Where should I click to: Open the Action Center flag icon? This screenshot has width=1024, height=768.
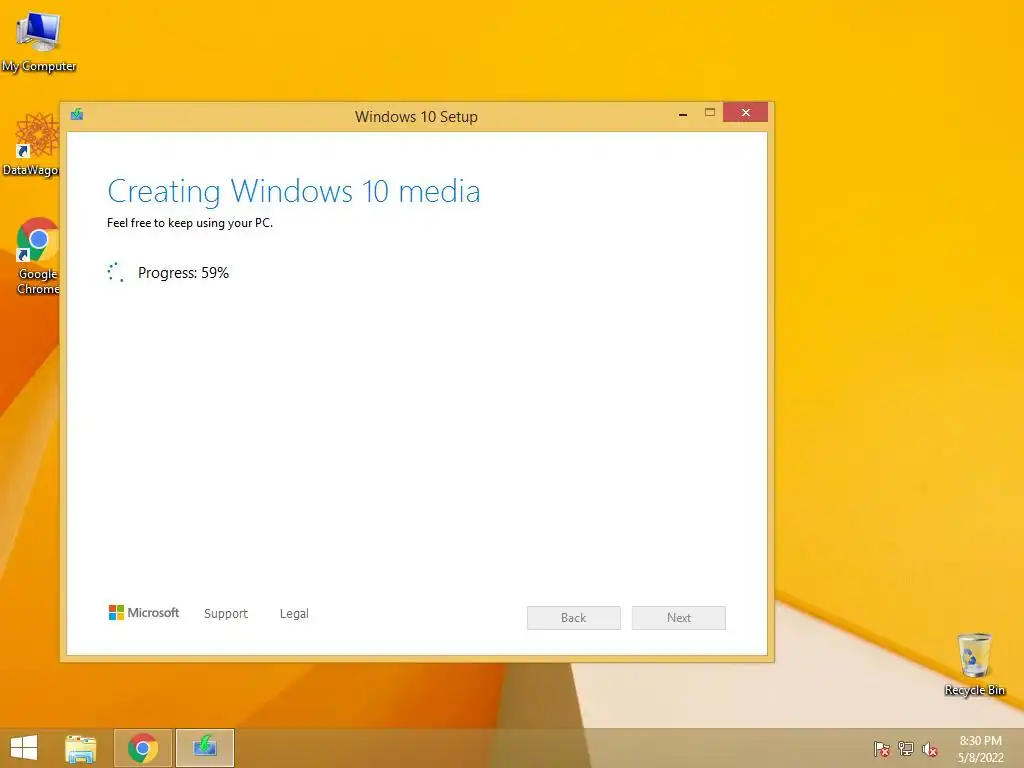(881, 748)
